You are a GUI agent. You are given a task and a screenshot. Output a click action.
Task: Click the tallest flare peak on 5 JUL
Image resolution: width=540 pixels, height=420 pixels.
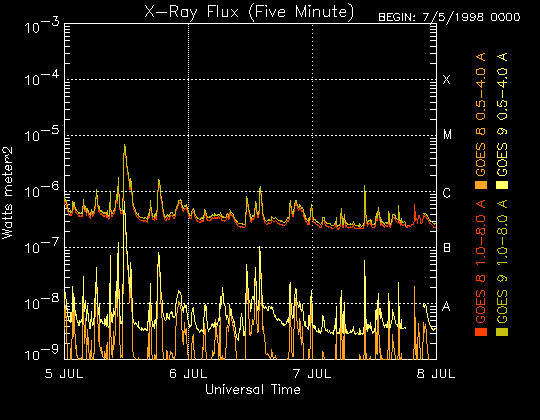pyautogui.click(x=125, y=146)
